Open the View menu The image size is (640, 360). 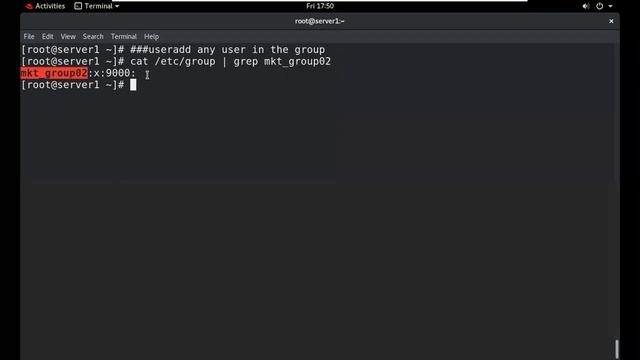pyautogui.click(x=68, y=36)
